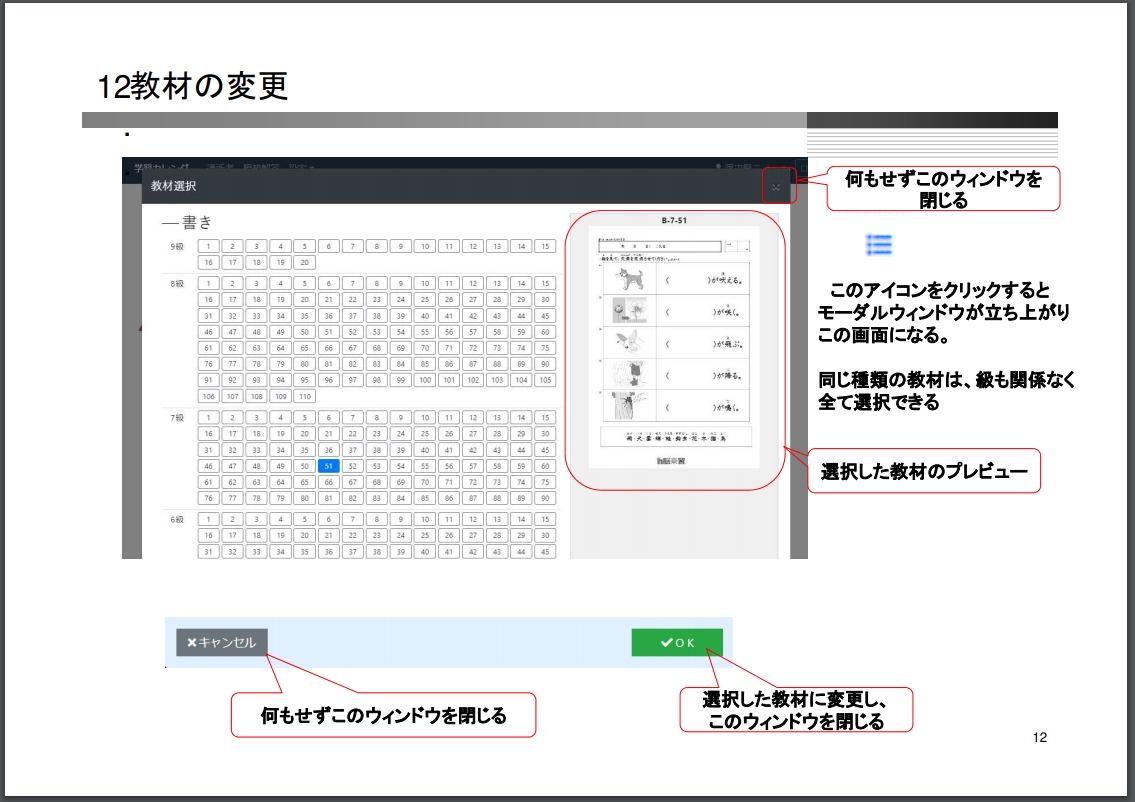Pick material 105 in the 8級 section
The height and width of the screenshot is (802, 1135).
pos(545,380)
